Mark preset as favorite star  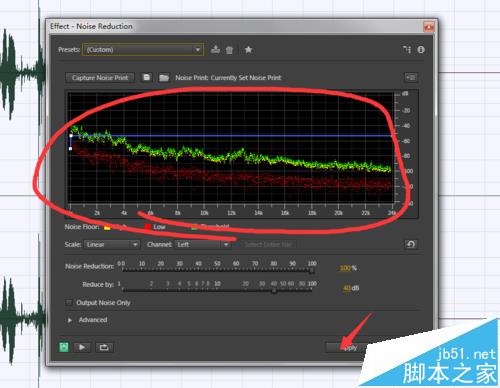(248, 50)
